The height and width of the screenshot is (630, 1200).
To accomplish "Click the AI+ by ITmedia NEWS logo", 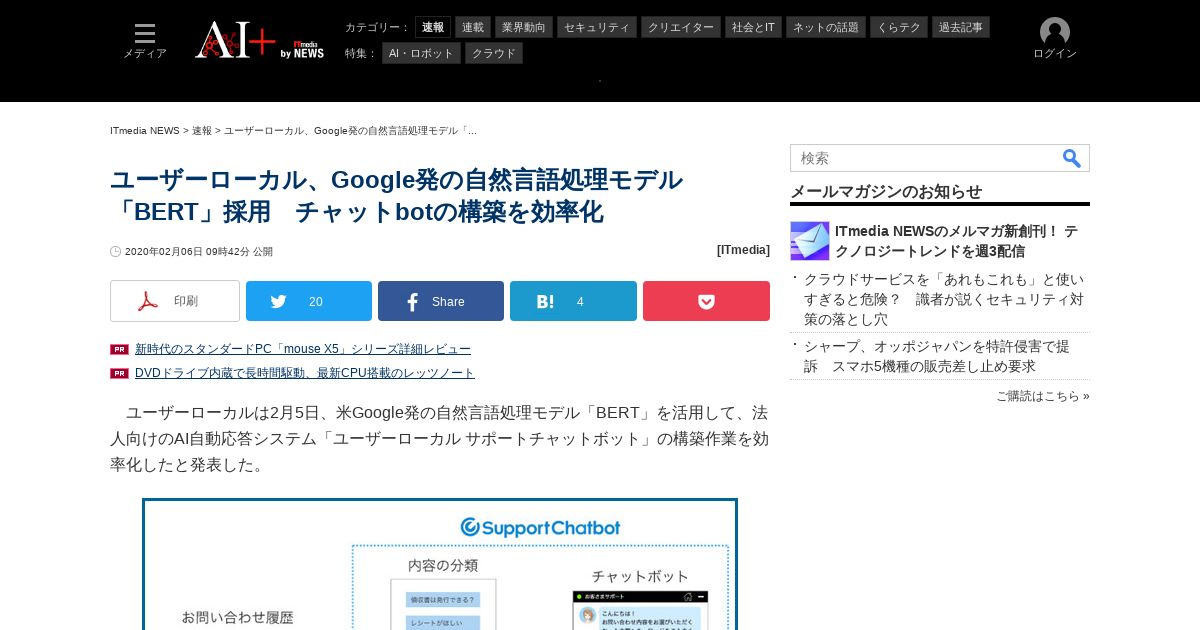I will pos(259,40).
